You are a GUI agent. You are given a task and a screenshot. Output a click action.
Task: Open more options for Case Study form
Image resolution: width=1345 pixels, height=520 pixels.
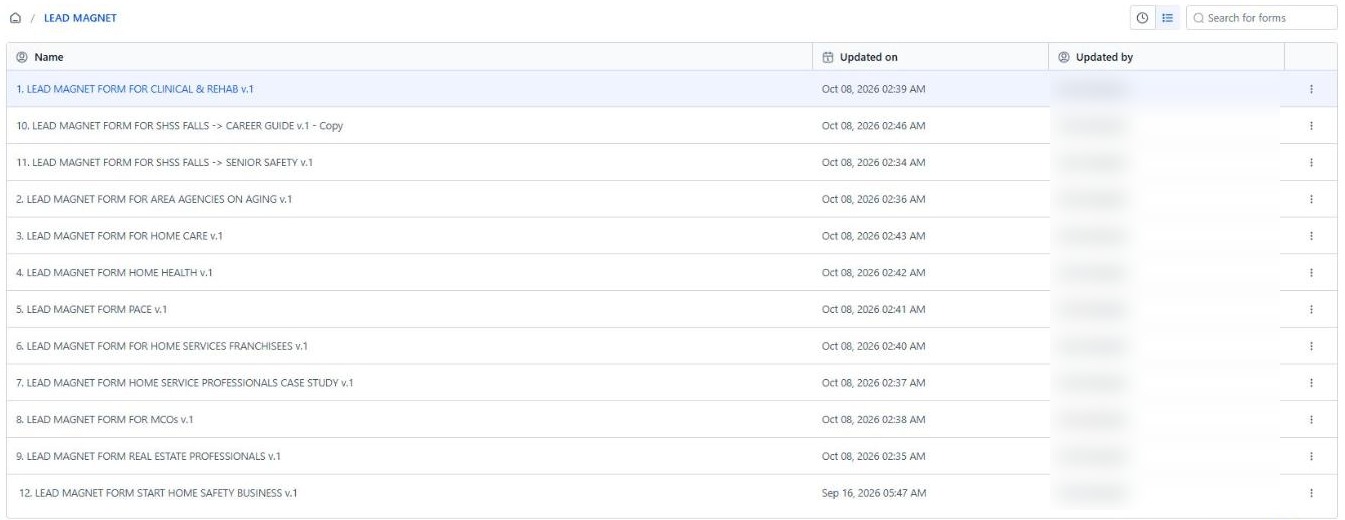pyautogui.click(x=1311, y=383)
